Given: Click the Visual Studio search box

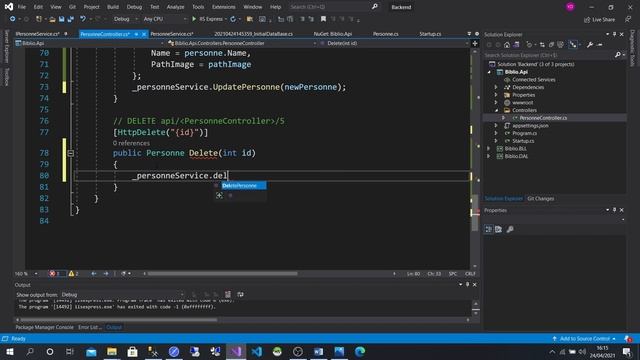Looking at the screenshot, I should [333, 7].
